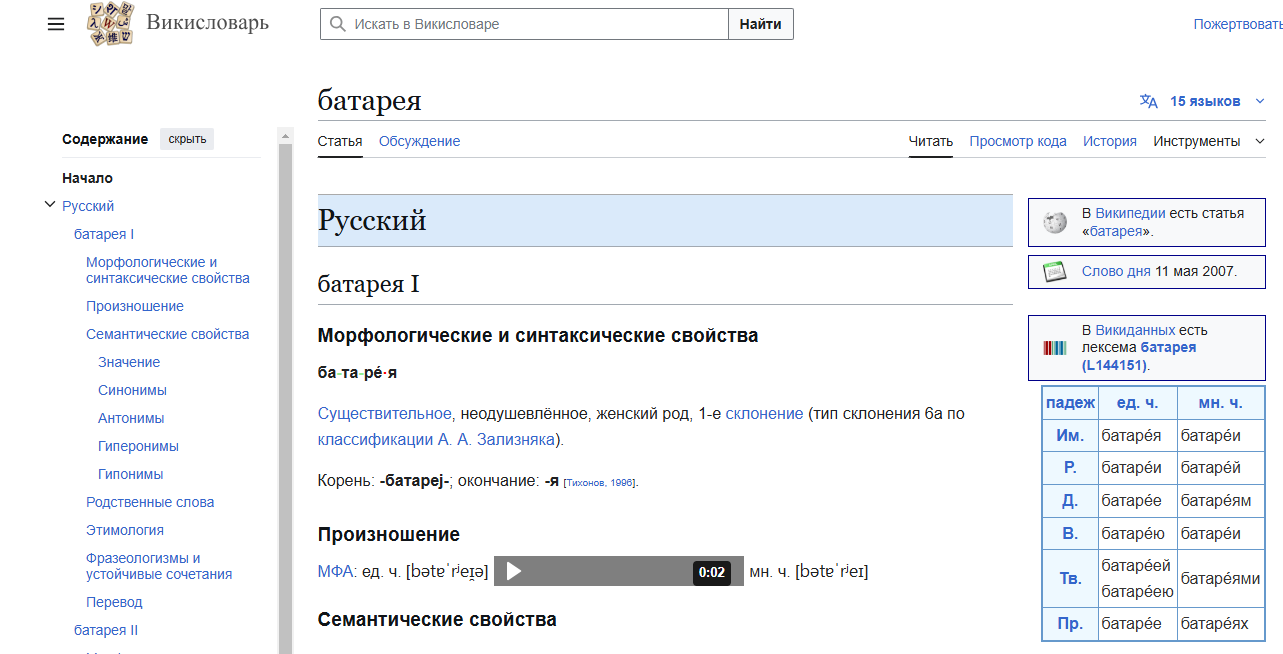Open the Просмотр кода tab

pos(1017,141)
